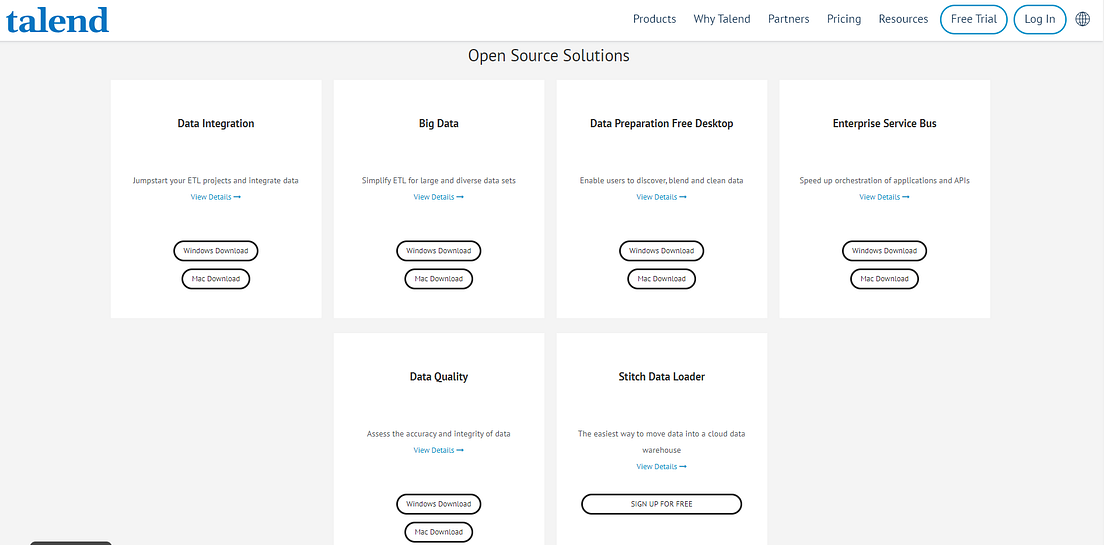Click the Open Source Solutions heading
Viewport: 1104px width, 545px height.
click(548, 55)
